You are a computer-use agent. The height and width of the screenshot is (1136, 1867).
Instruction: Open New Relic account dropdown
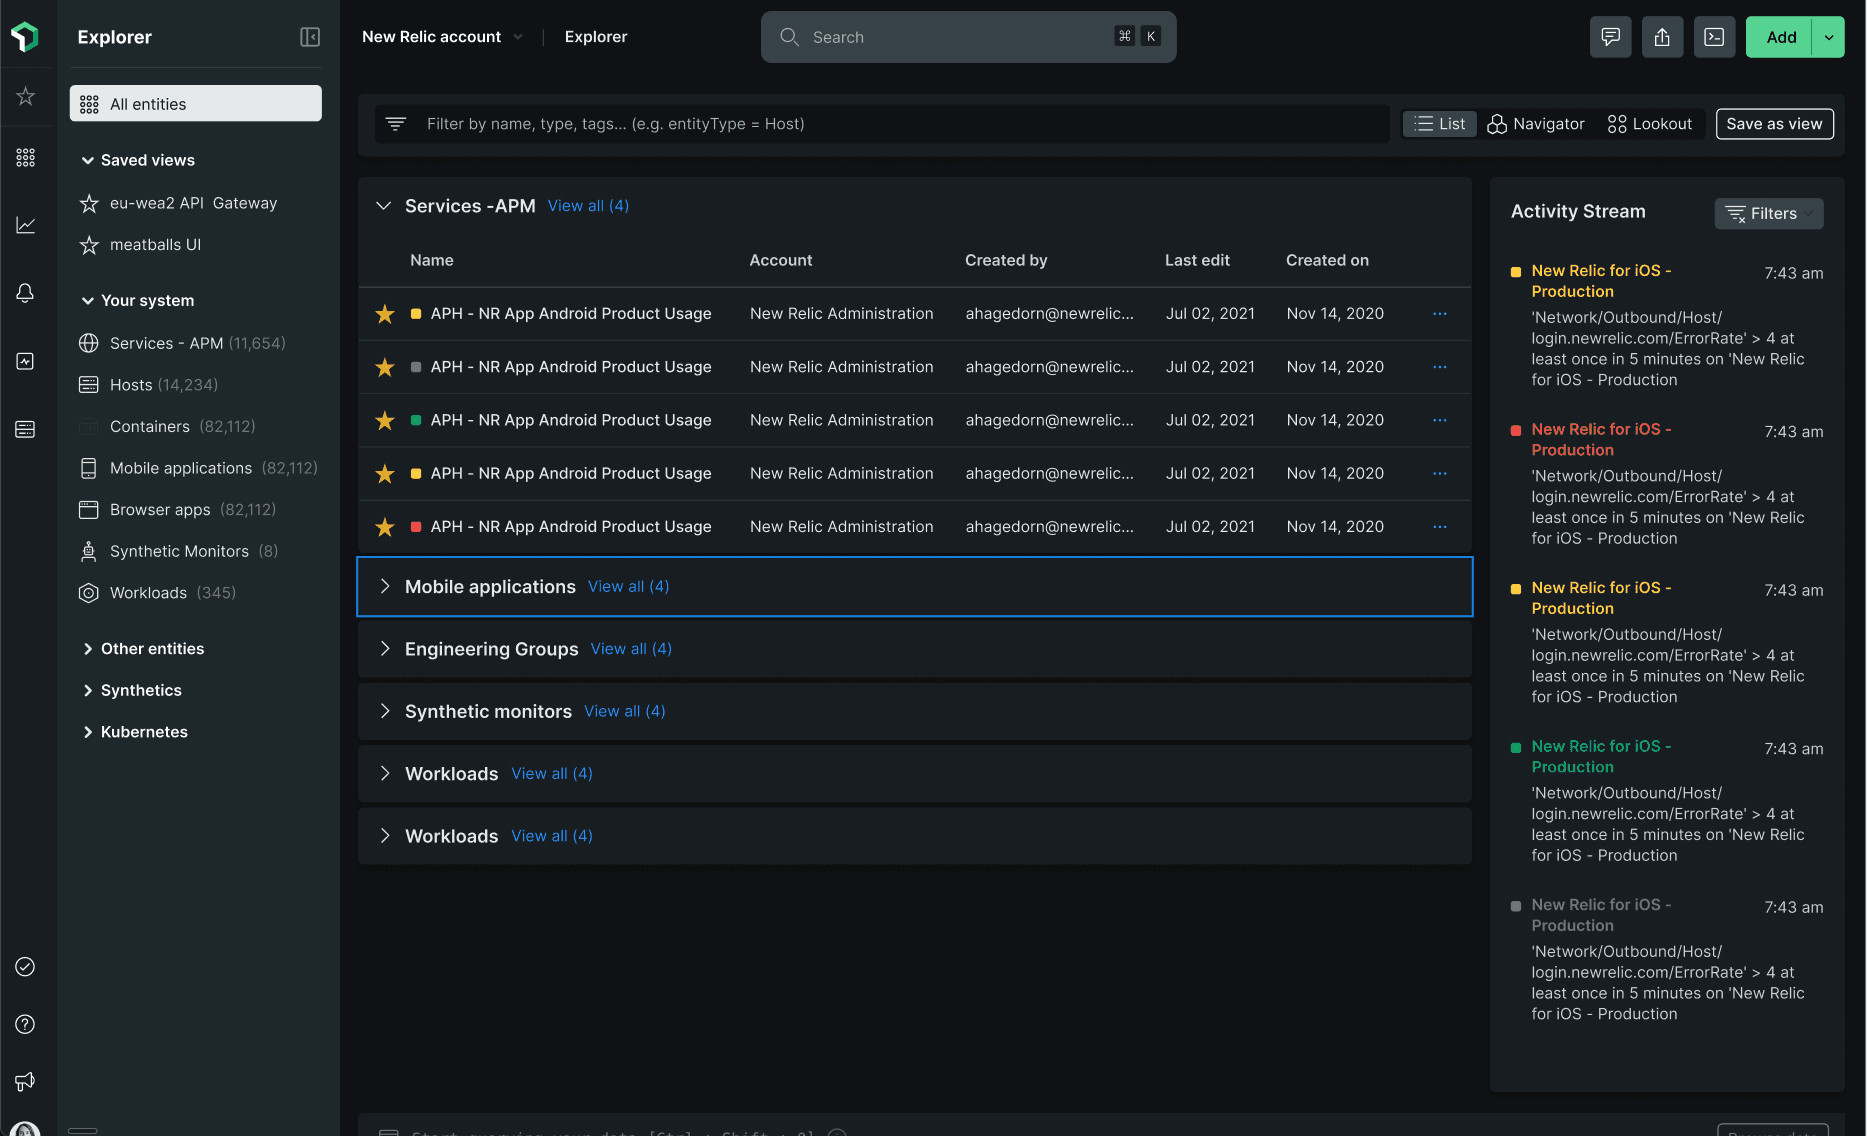point(442,37)
